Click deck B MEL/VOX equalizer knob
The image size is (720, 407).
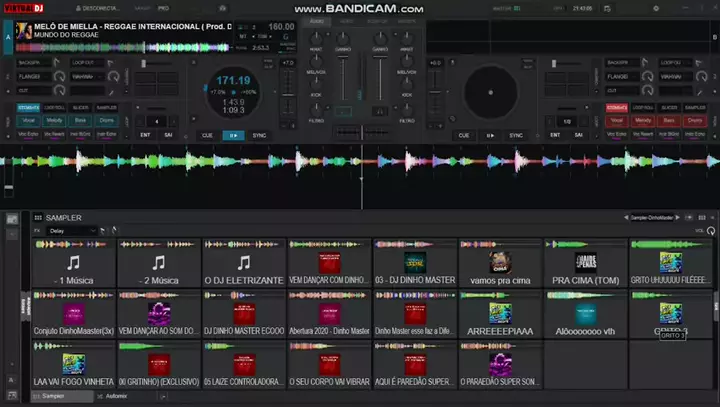[407, 61]
